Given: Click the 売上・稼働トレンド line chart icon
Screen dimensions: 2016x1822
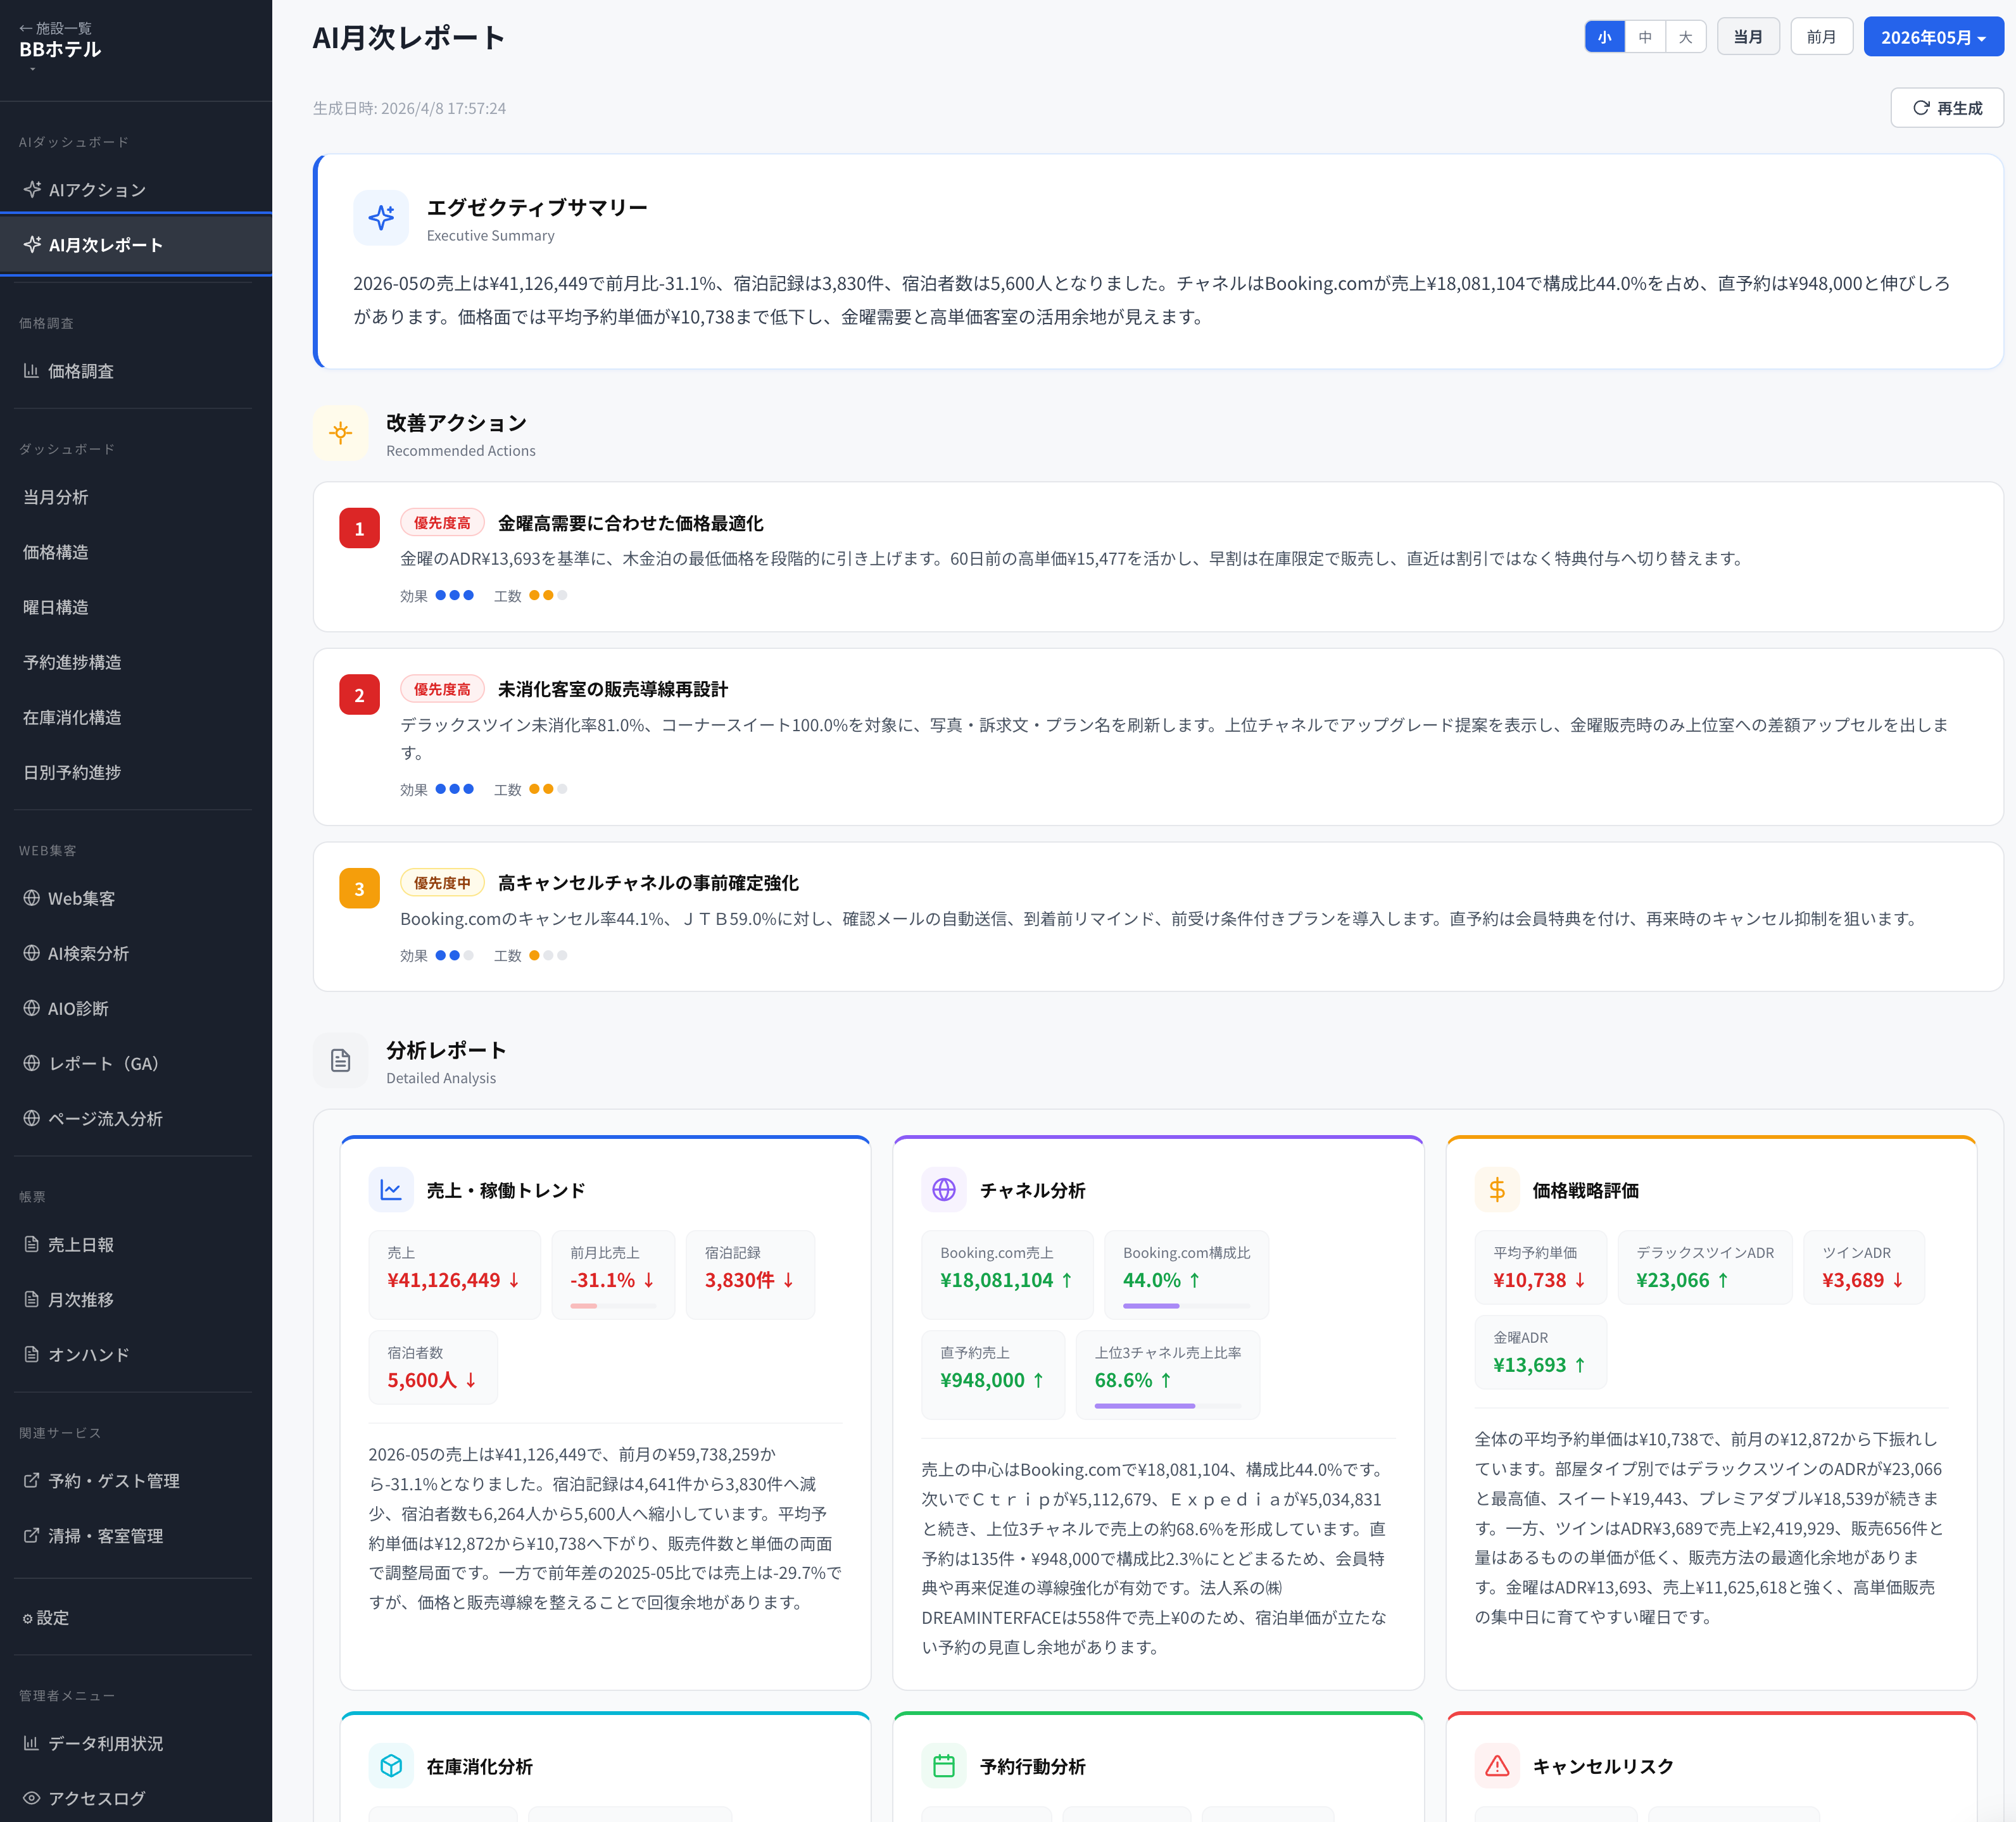Looking at the screenshot, I should coord(391,1190).
